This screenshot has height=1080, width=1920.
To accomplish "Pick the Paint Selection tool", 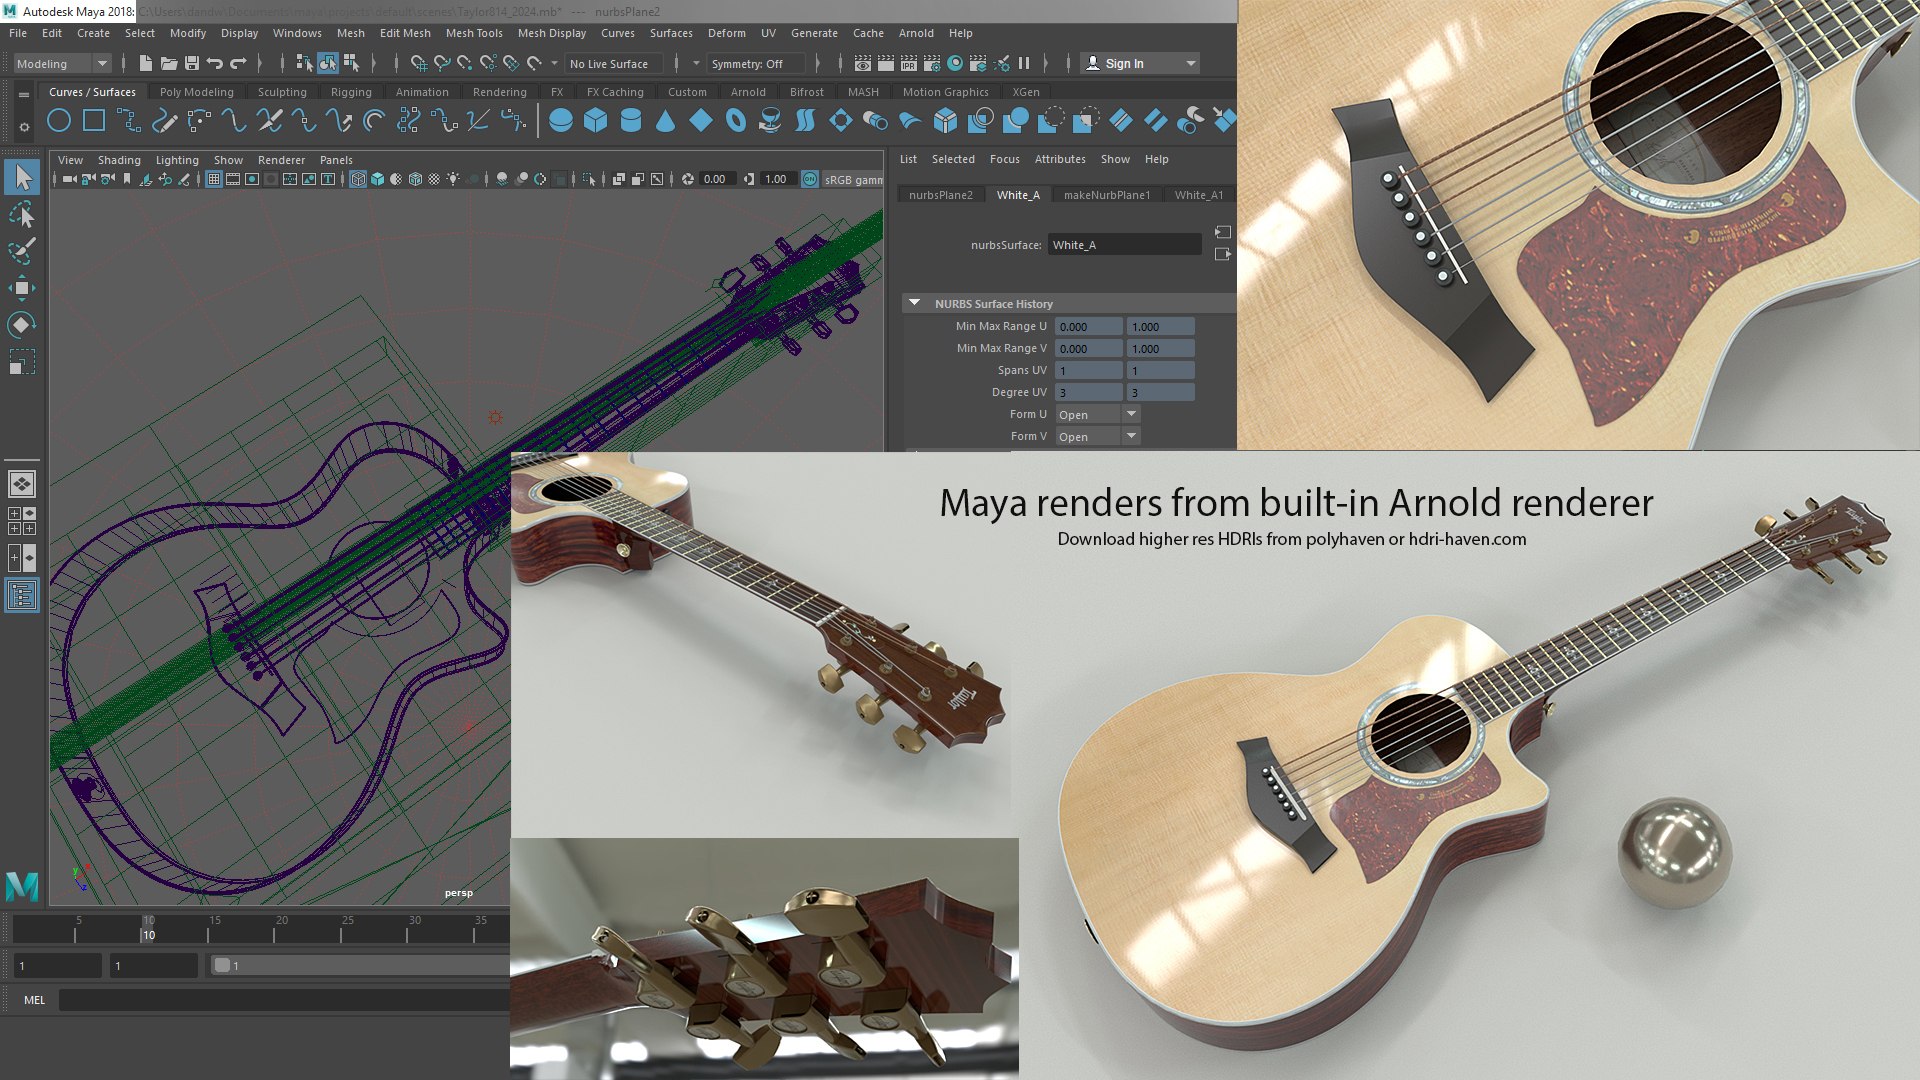I will click(x=22, y=251).
